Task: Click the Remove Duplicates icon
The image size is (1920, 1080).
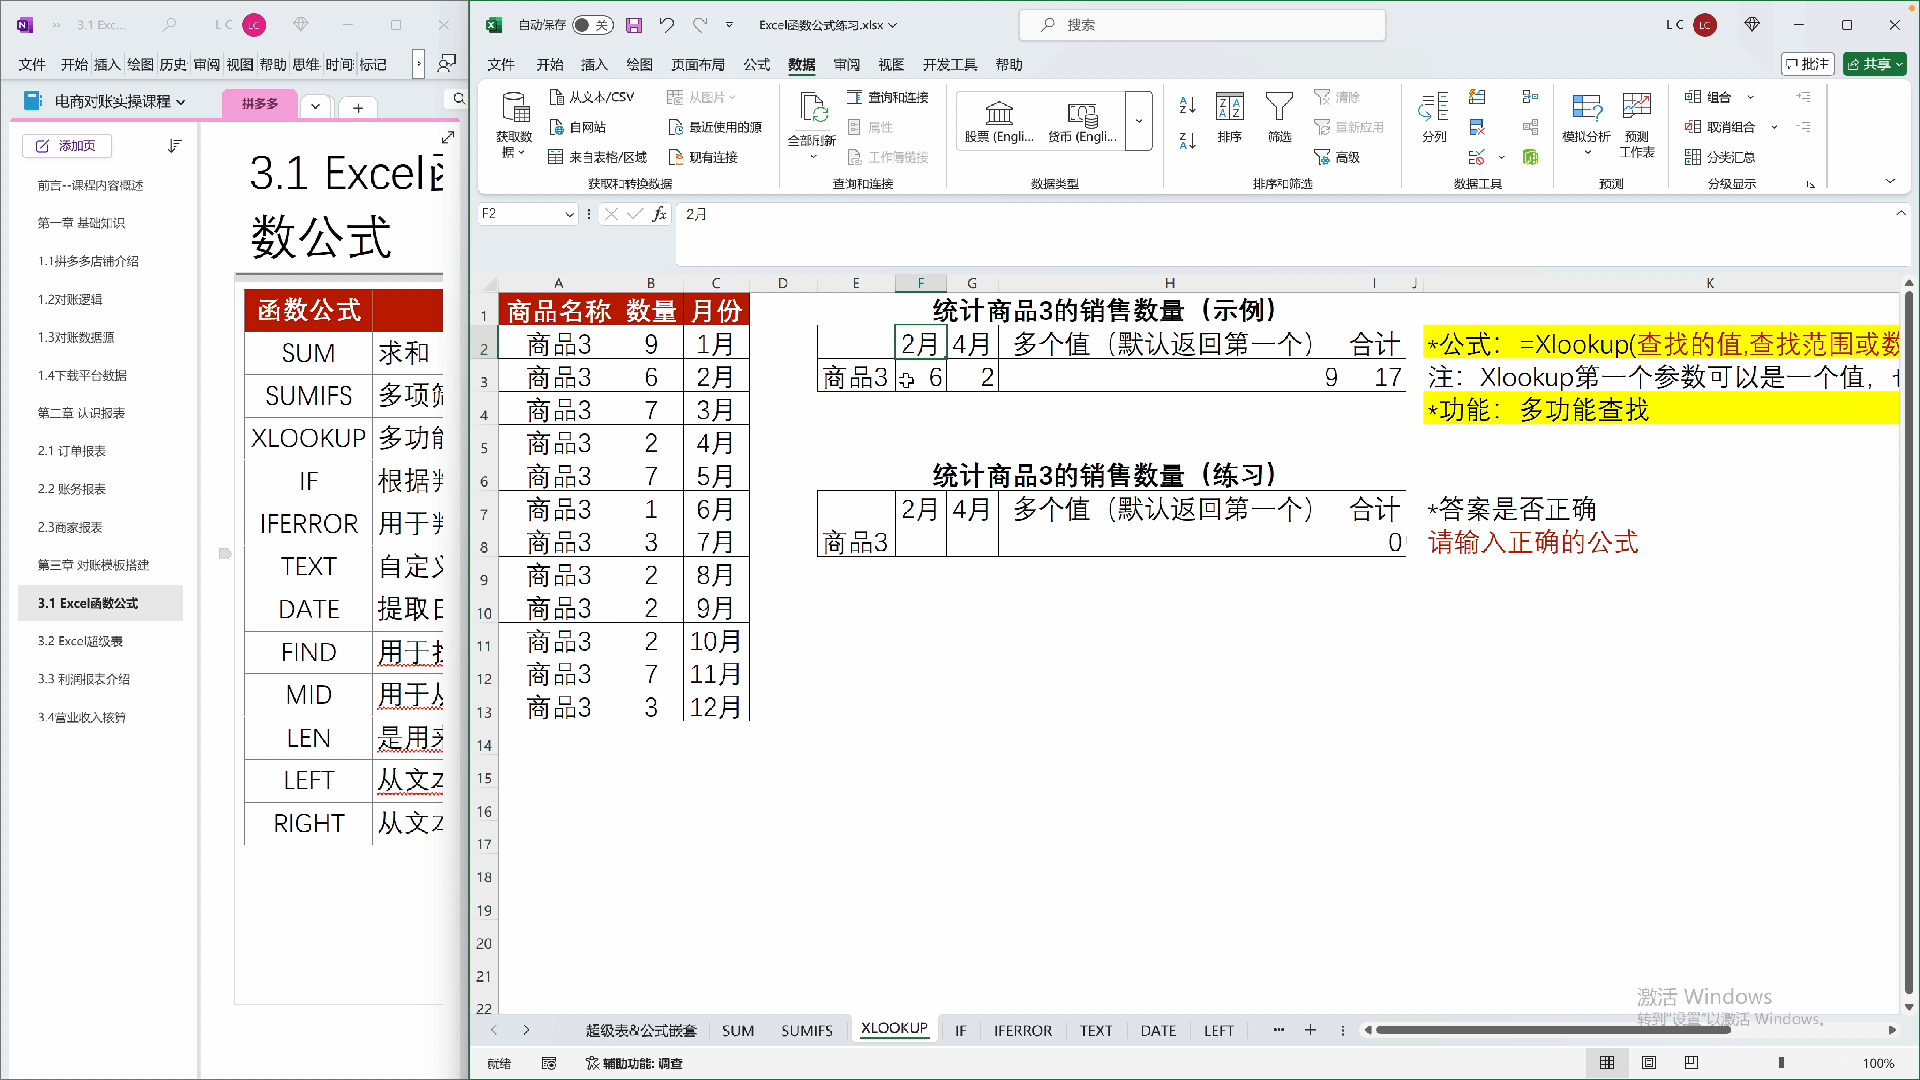Action: point(1477,127)
